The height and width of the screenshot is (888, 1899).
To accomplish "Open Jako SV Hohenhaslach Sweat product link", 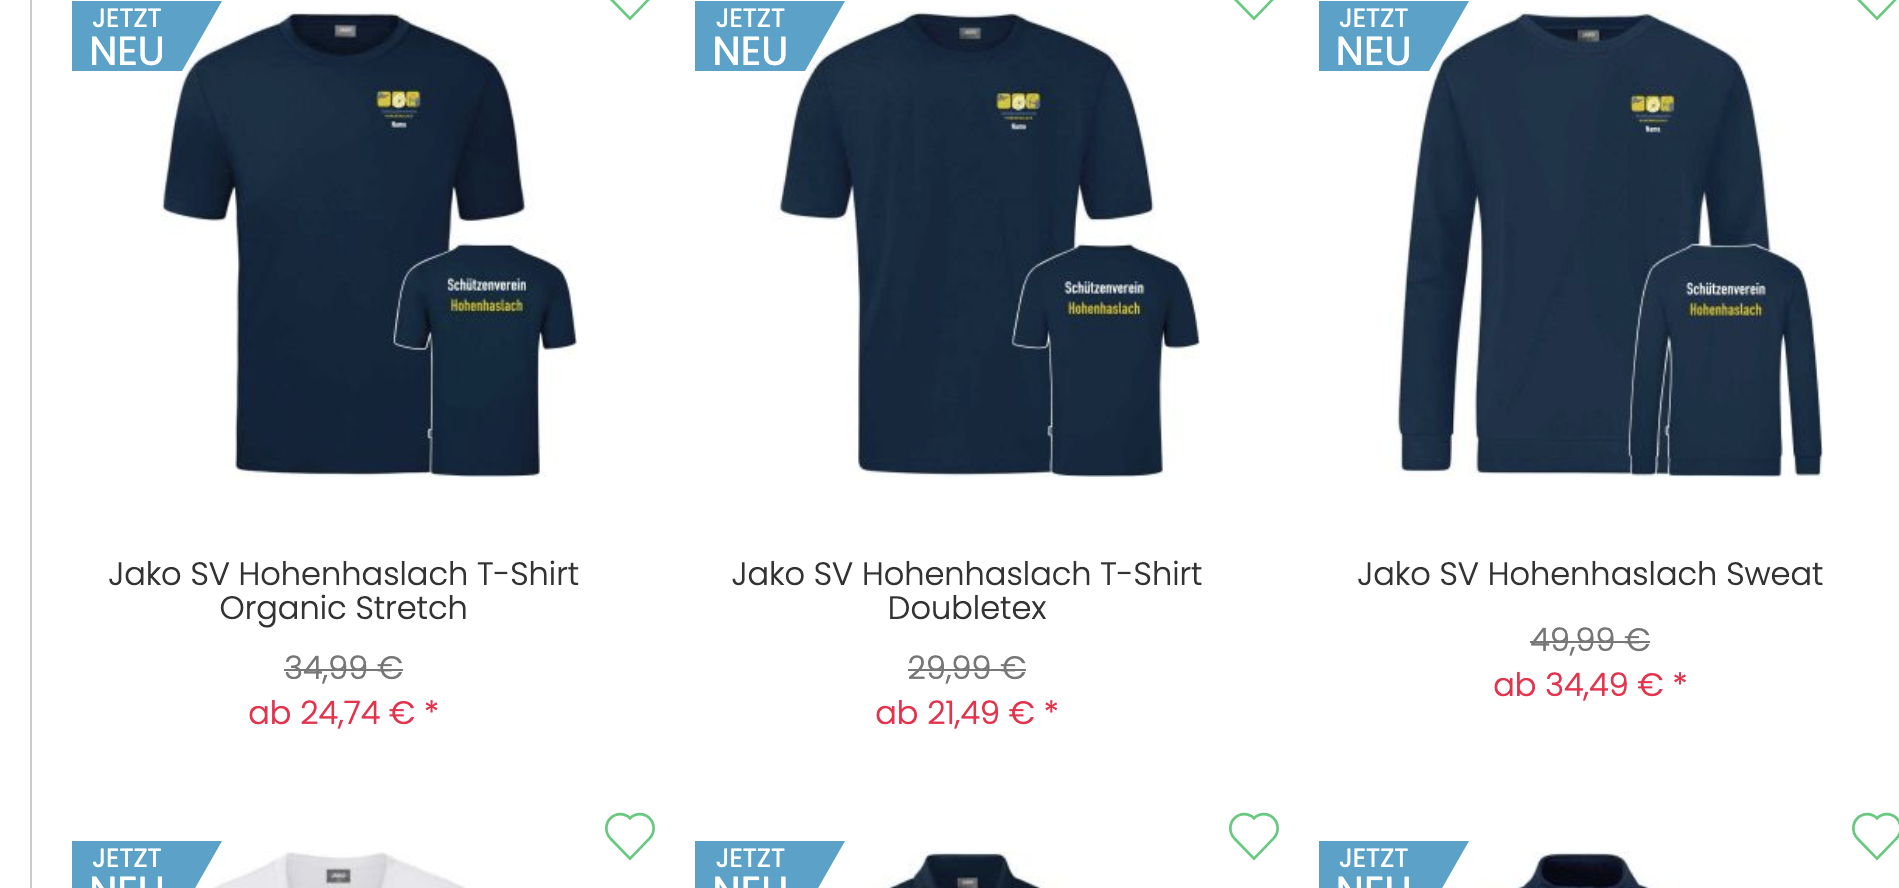I will [x=1590, y=574].
